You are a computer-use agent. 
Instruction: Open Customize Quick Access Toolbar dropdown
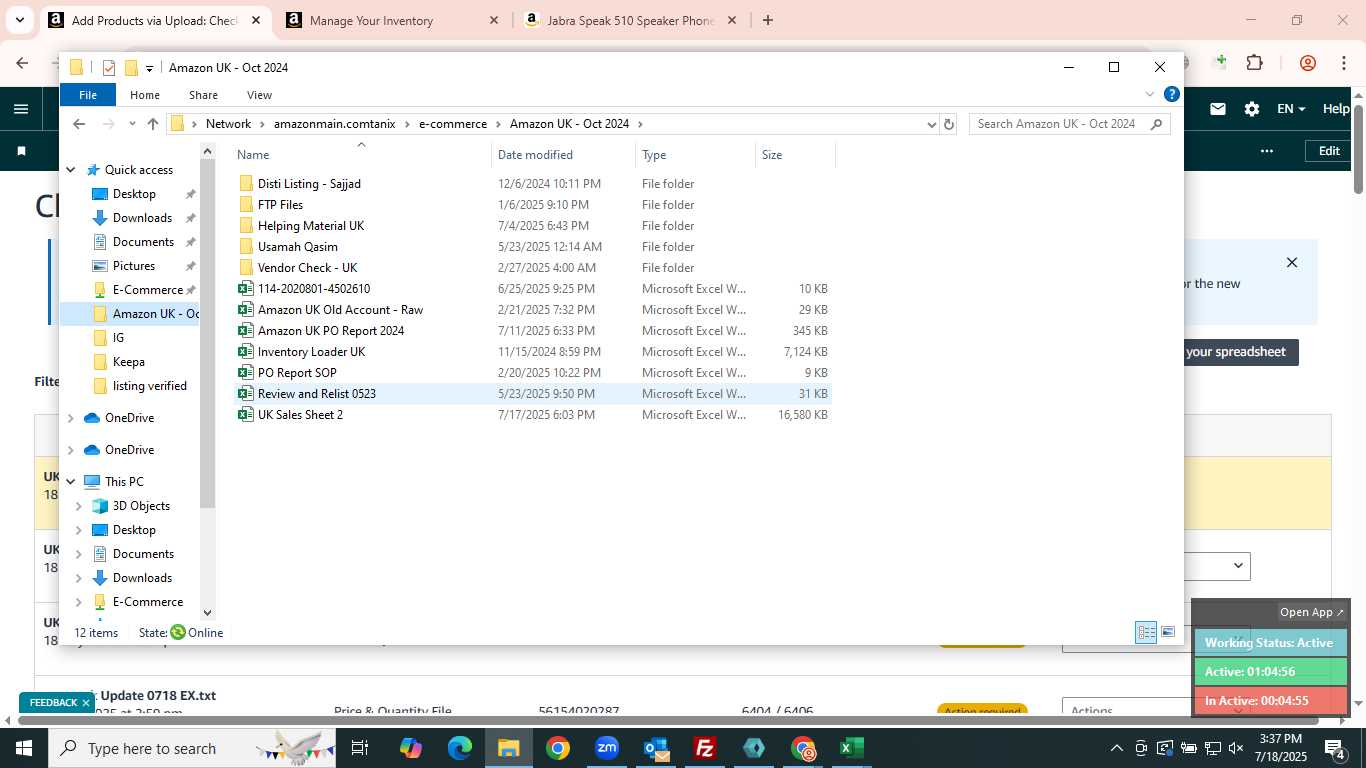(149, 68)
